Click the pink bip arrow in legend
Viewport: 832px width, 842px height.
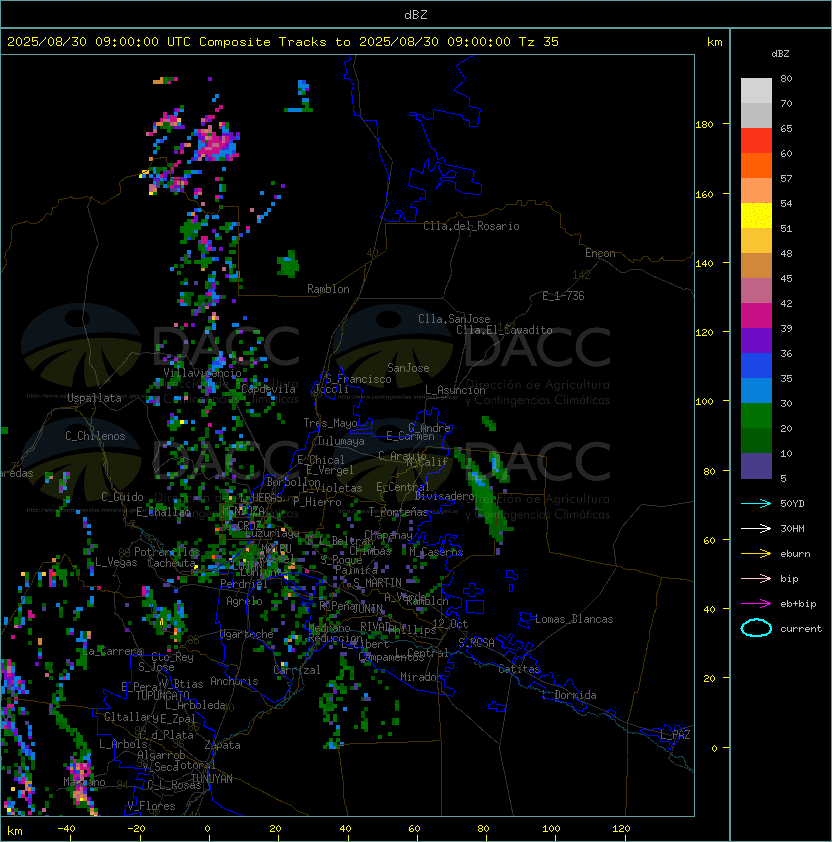tap(756, 578)
